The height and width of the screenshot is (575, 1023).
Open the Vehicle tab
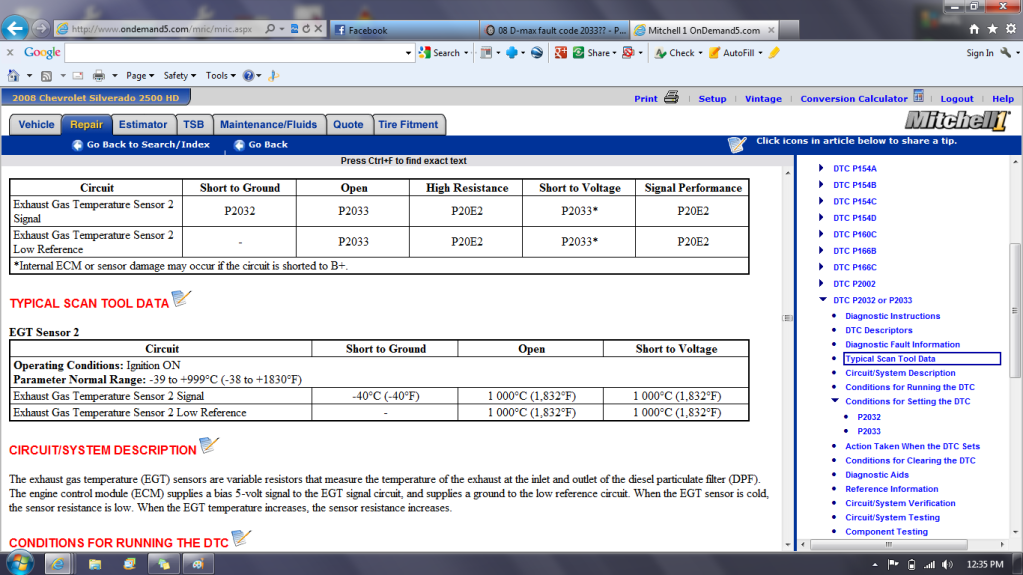pyautogui.click(x=36, y=125)
